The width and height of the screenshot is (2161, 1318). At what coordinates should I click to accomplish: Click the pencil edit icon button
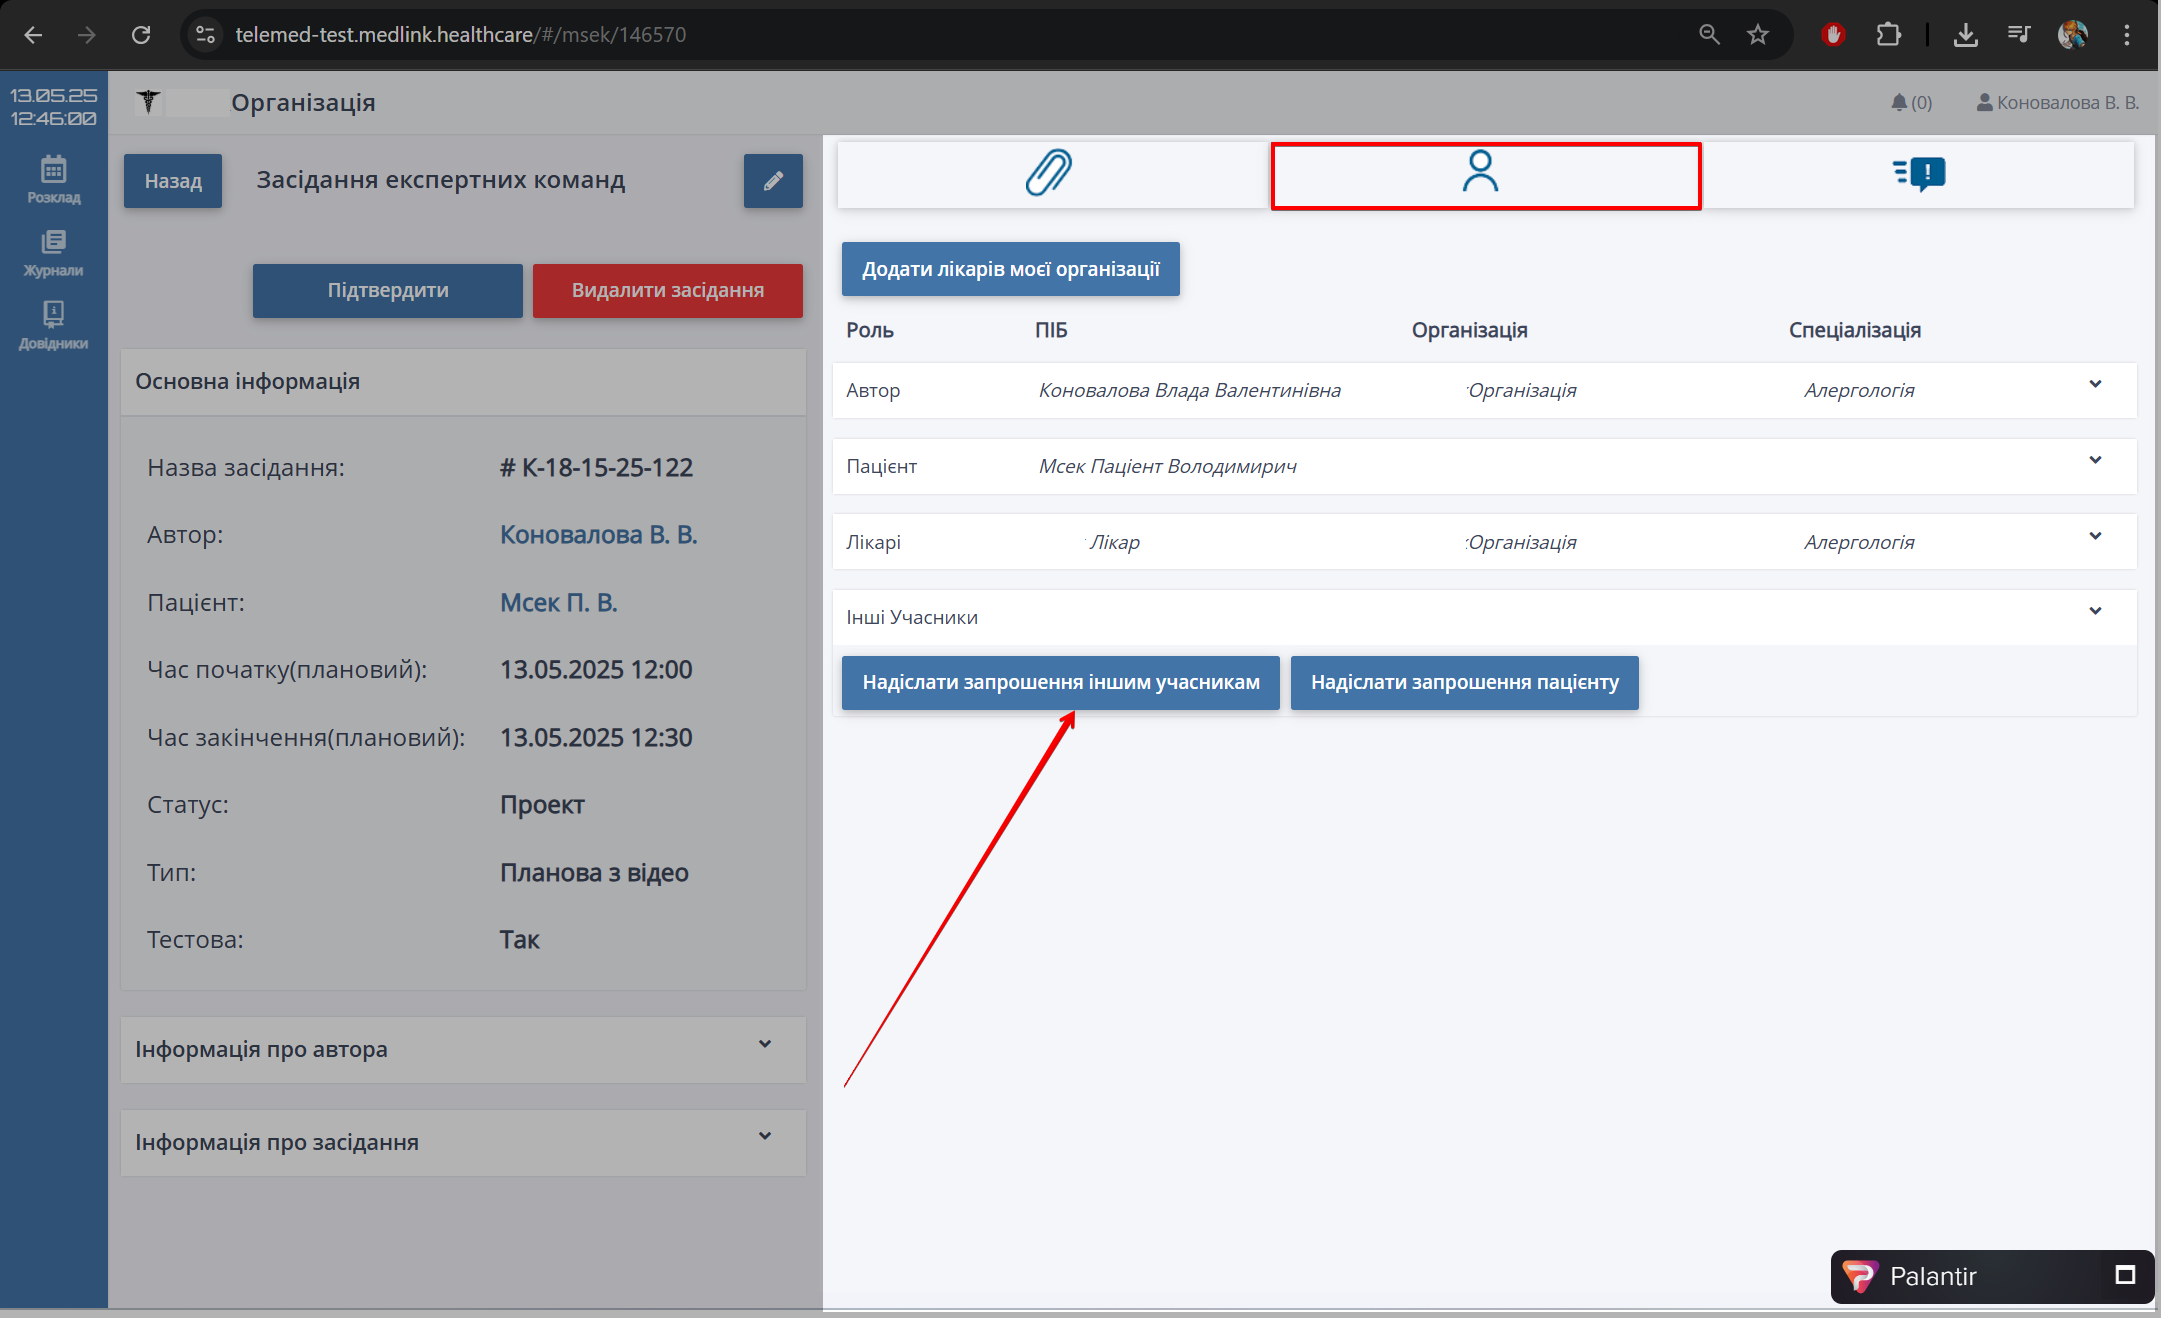[x=773, y=181]
